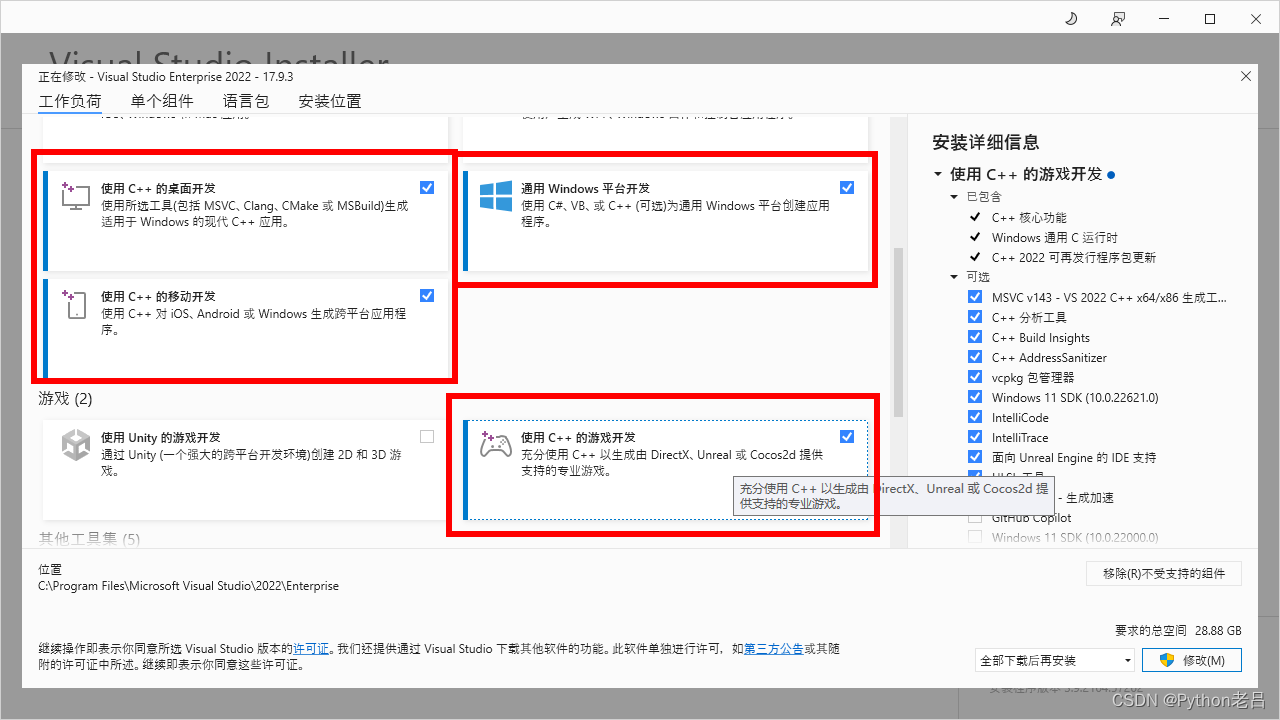
Task: Select the 通用 Windows 平台开发 card title
Action: coord(585,188)
